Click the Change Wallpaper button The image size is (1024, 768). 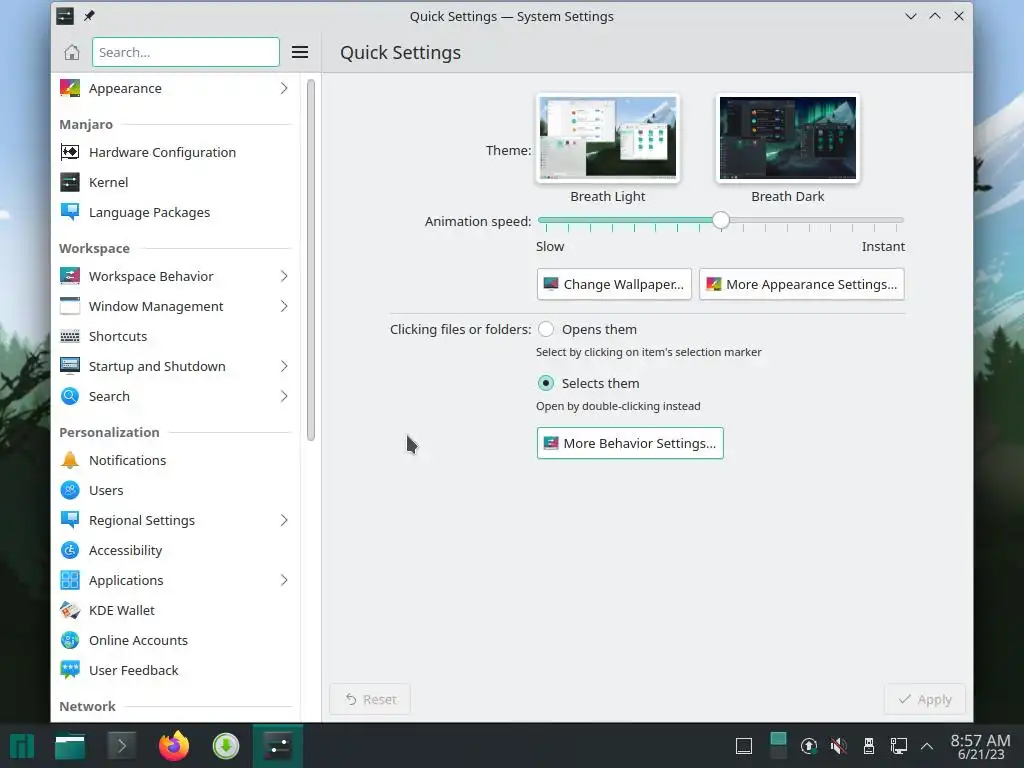(x=614, y=284)
